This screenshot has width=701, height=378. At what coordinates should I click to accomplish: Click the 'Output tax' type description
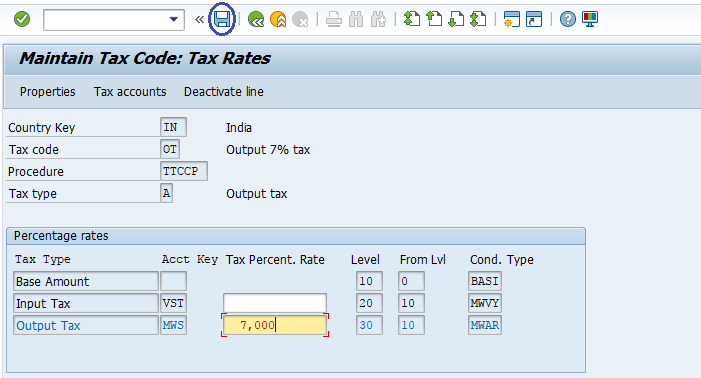(x=257, y=194)
